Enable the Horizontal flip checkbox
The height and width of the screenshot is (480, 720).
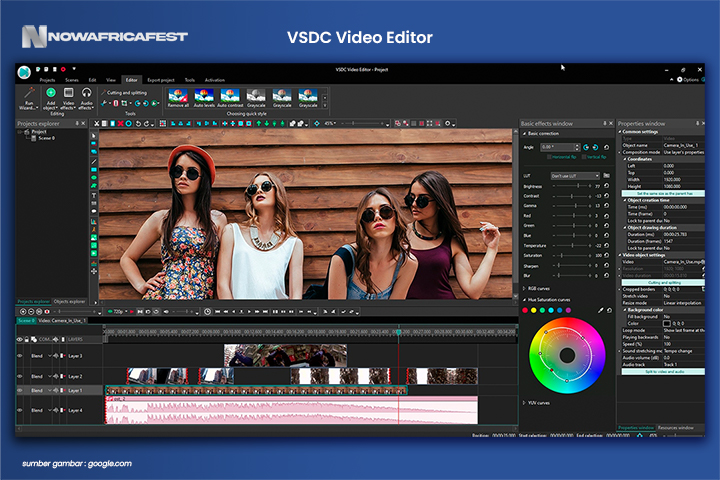tap(549, 157)
